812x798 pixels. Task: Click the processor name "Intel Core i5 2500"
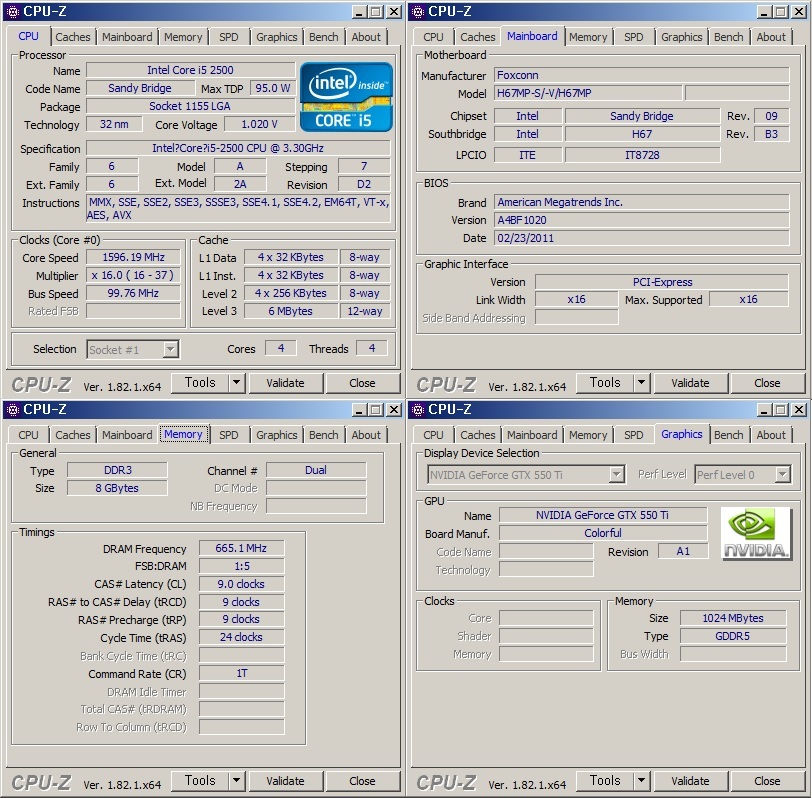[x=191, y=70]
